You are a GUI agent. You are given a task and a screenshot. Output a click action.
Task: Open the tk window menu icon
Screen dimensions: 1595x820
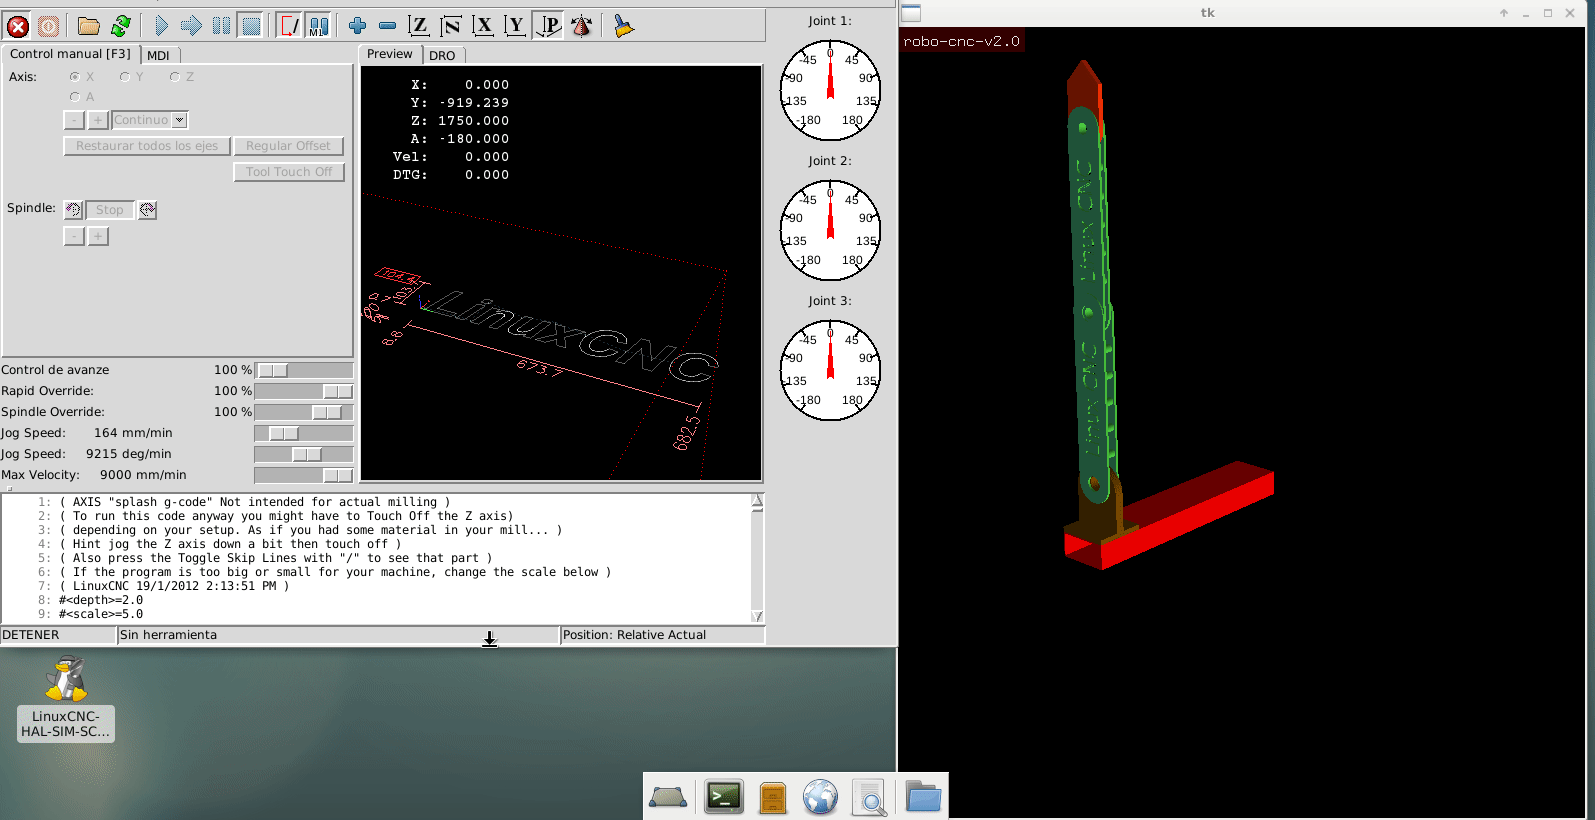pyautogui.click(x=911, y=13)
